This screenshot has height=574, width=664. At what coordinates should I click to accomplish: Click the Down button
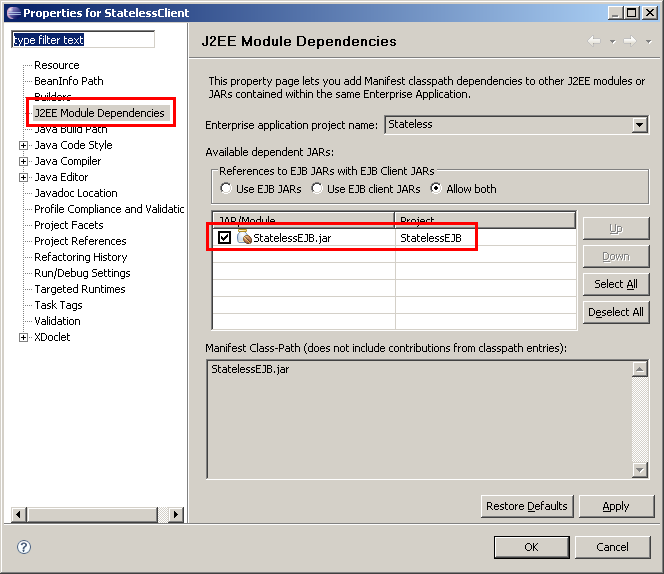pyautogui.click(x=616, y=256)
